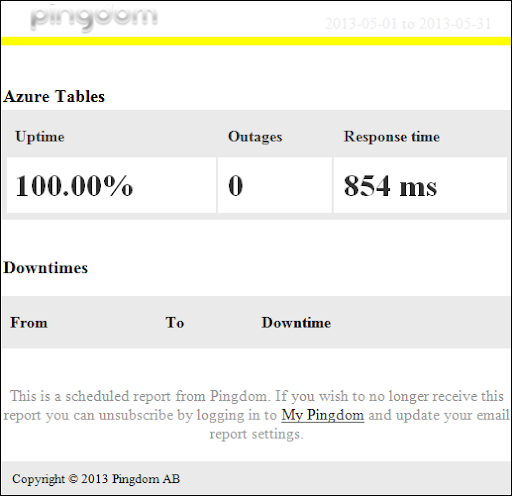512x496 pixels.
Task: Click the scheduled report notice paragraph
Action: pyautogui.click(x=256, y=415)
